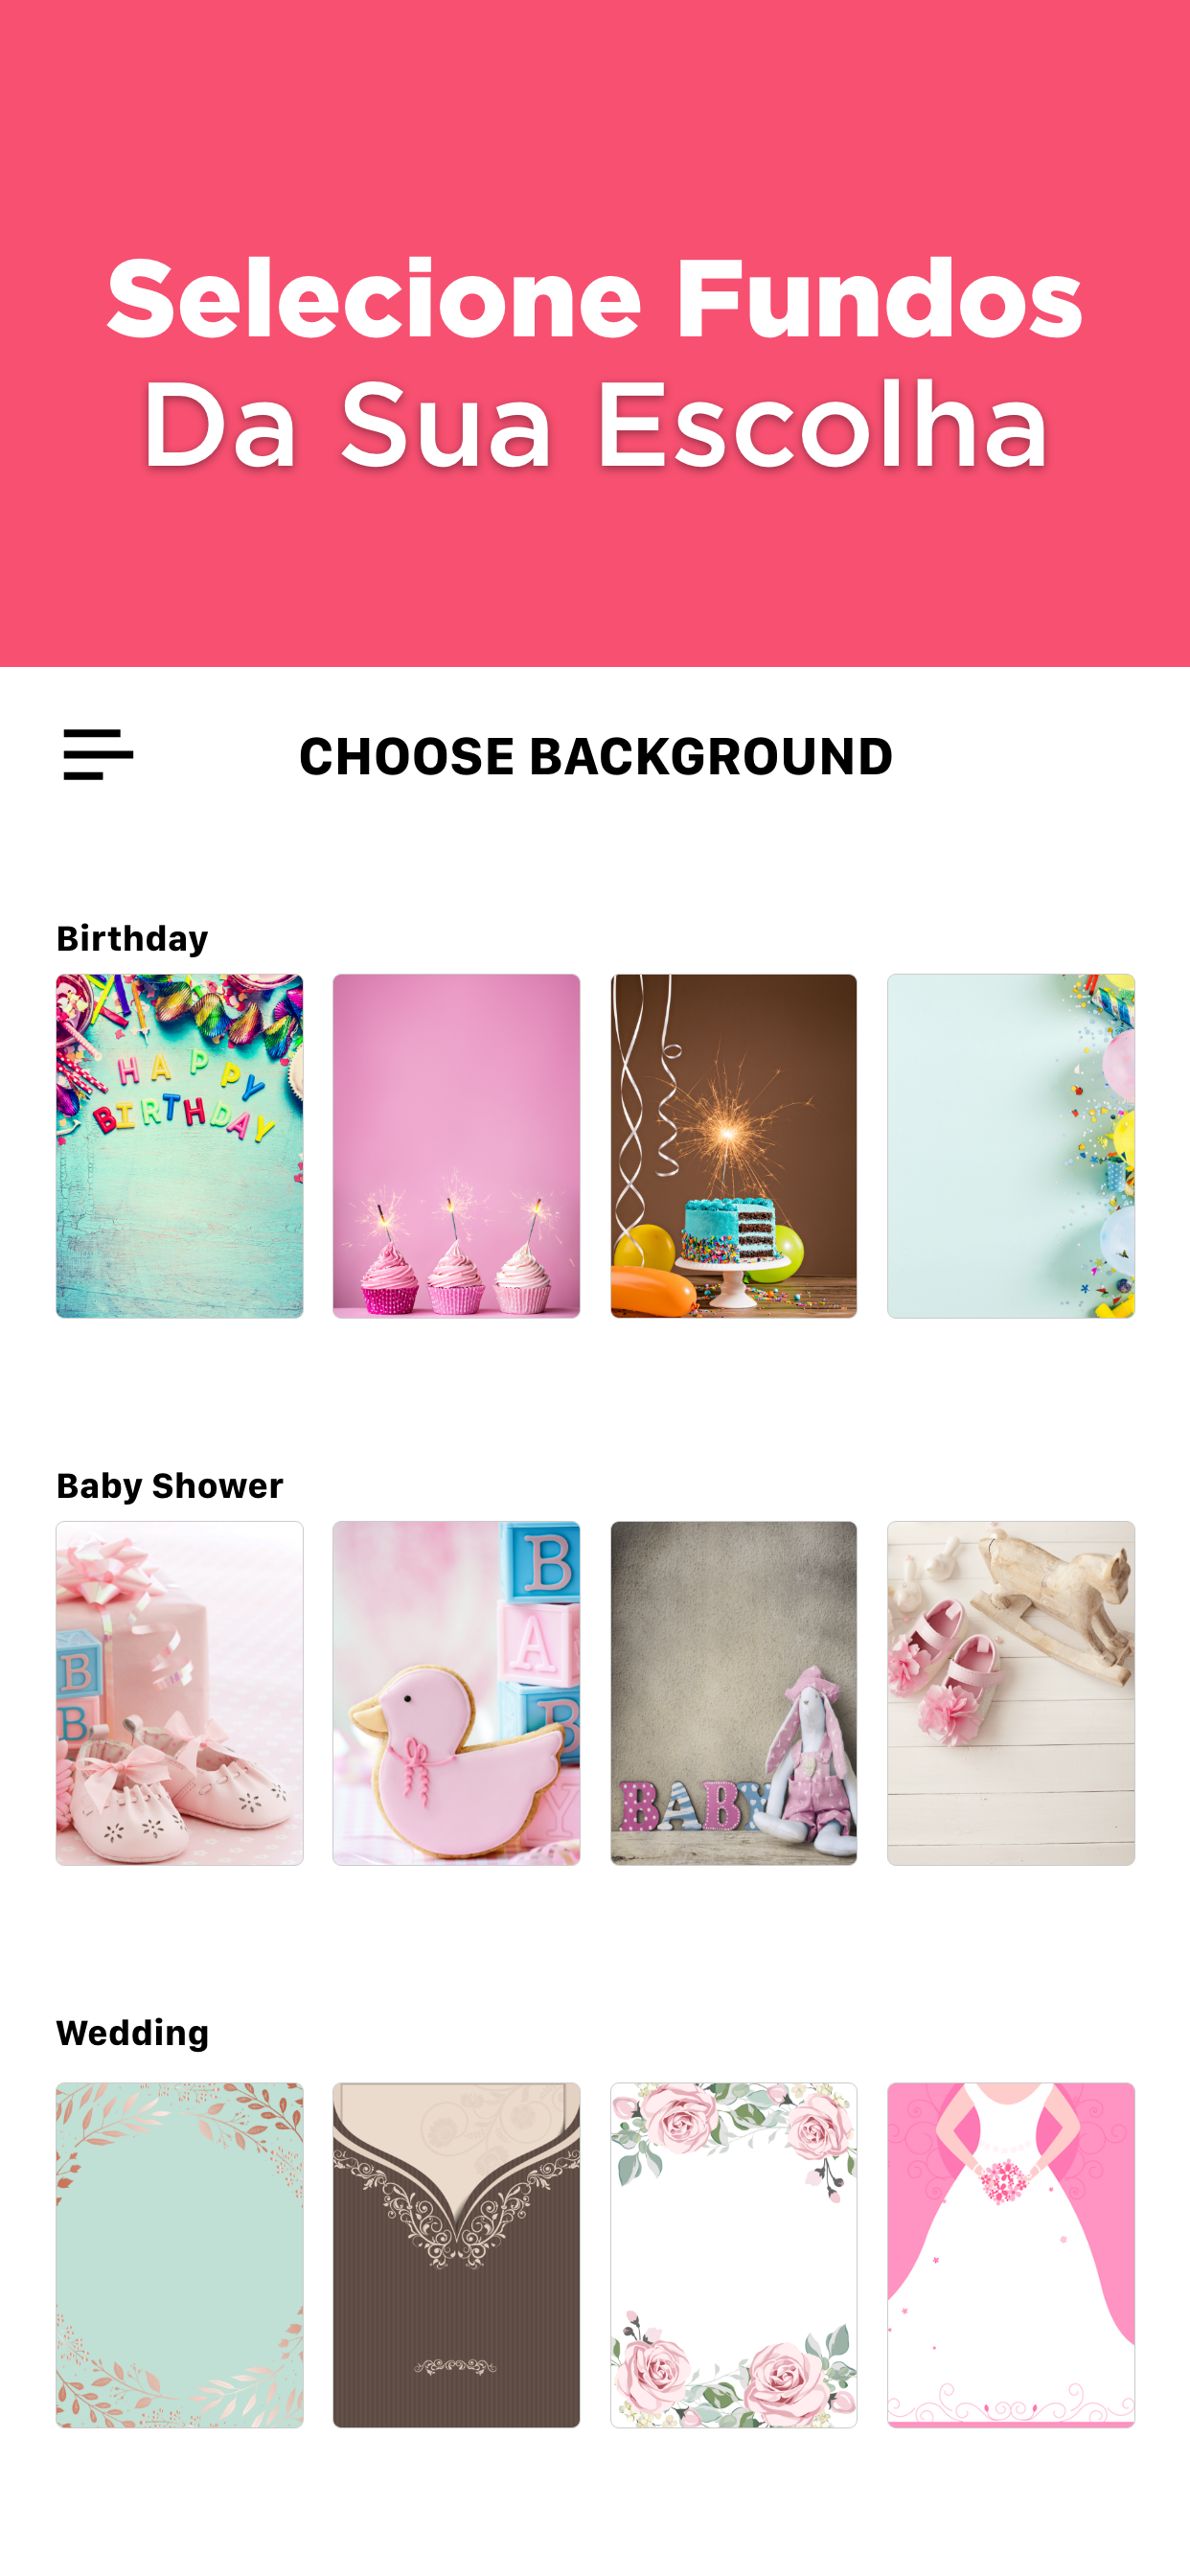Tap the Baby Shower category heading
Image resolution: width=1190 pixels, height=2576 pixels.
[x=170, y=1486]
